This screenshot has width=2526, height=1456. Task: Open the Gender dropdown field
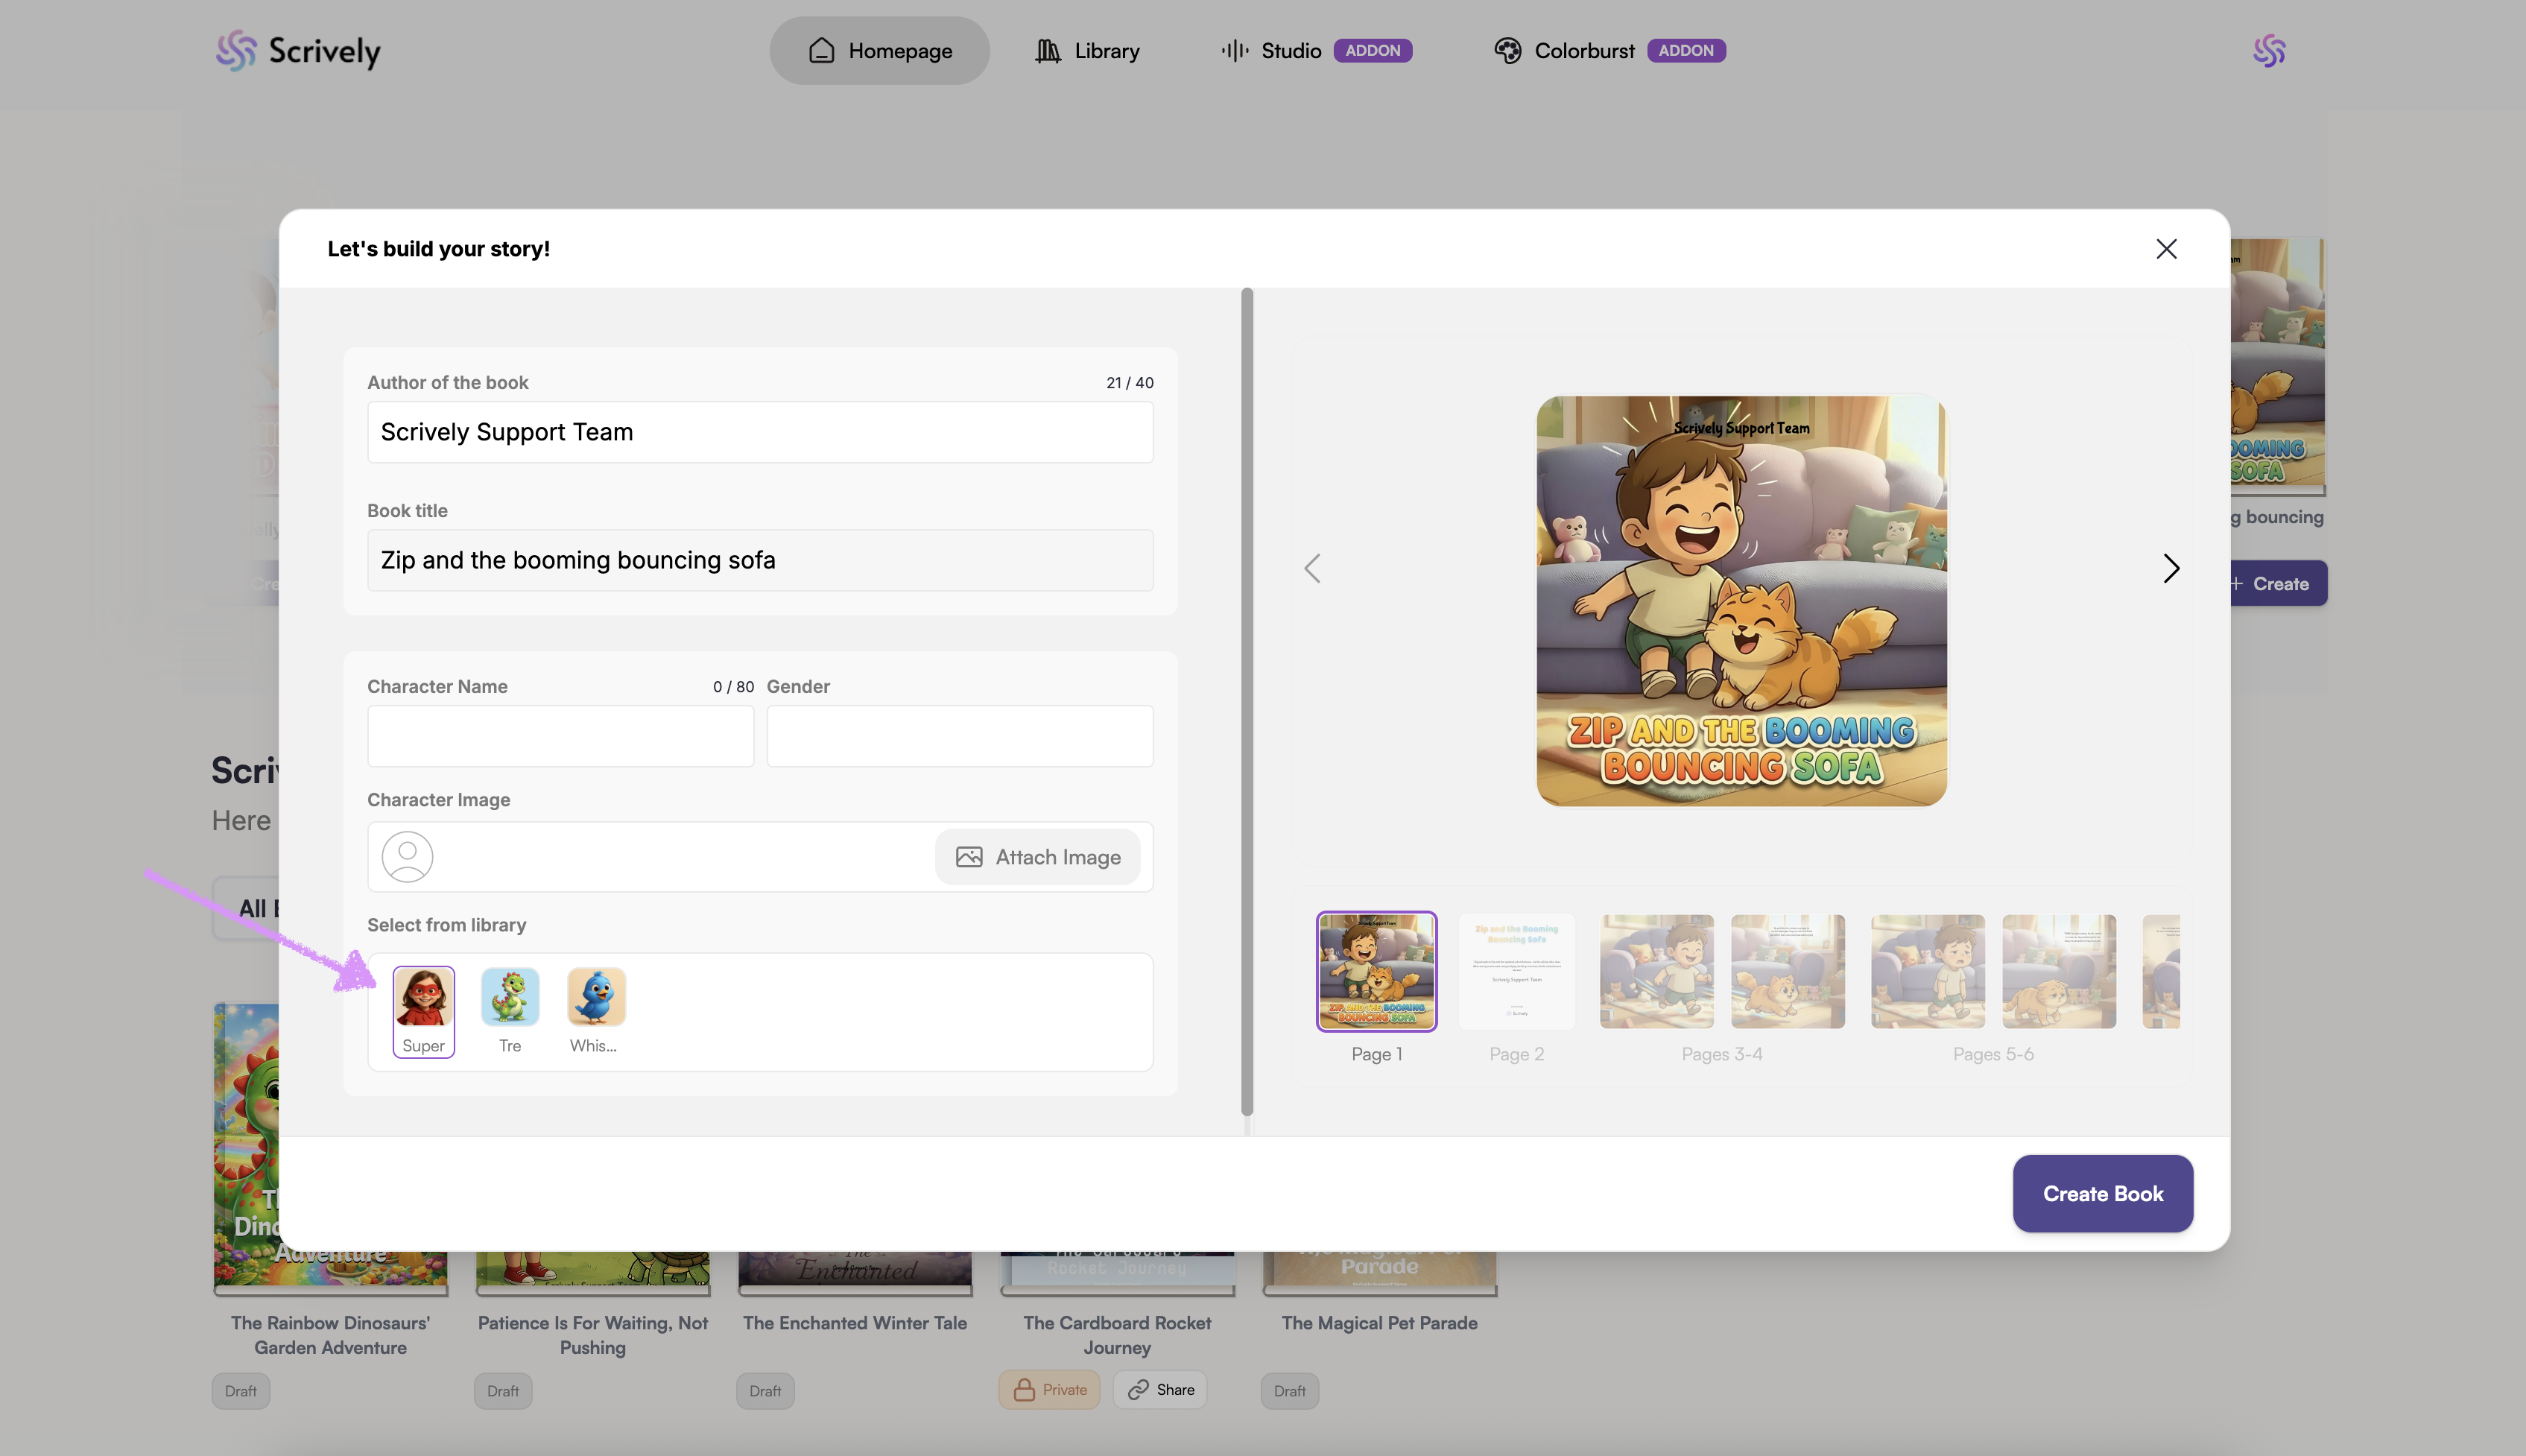point(959,736)
